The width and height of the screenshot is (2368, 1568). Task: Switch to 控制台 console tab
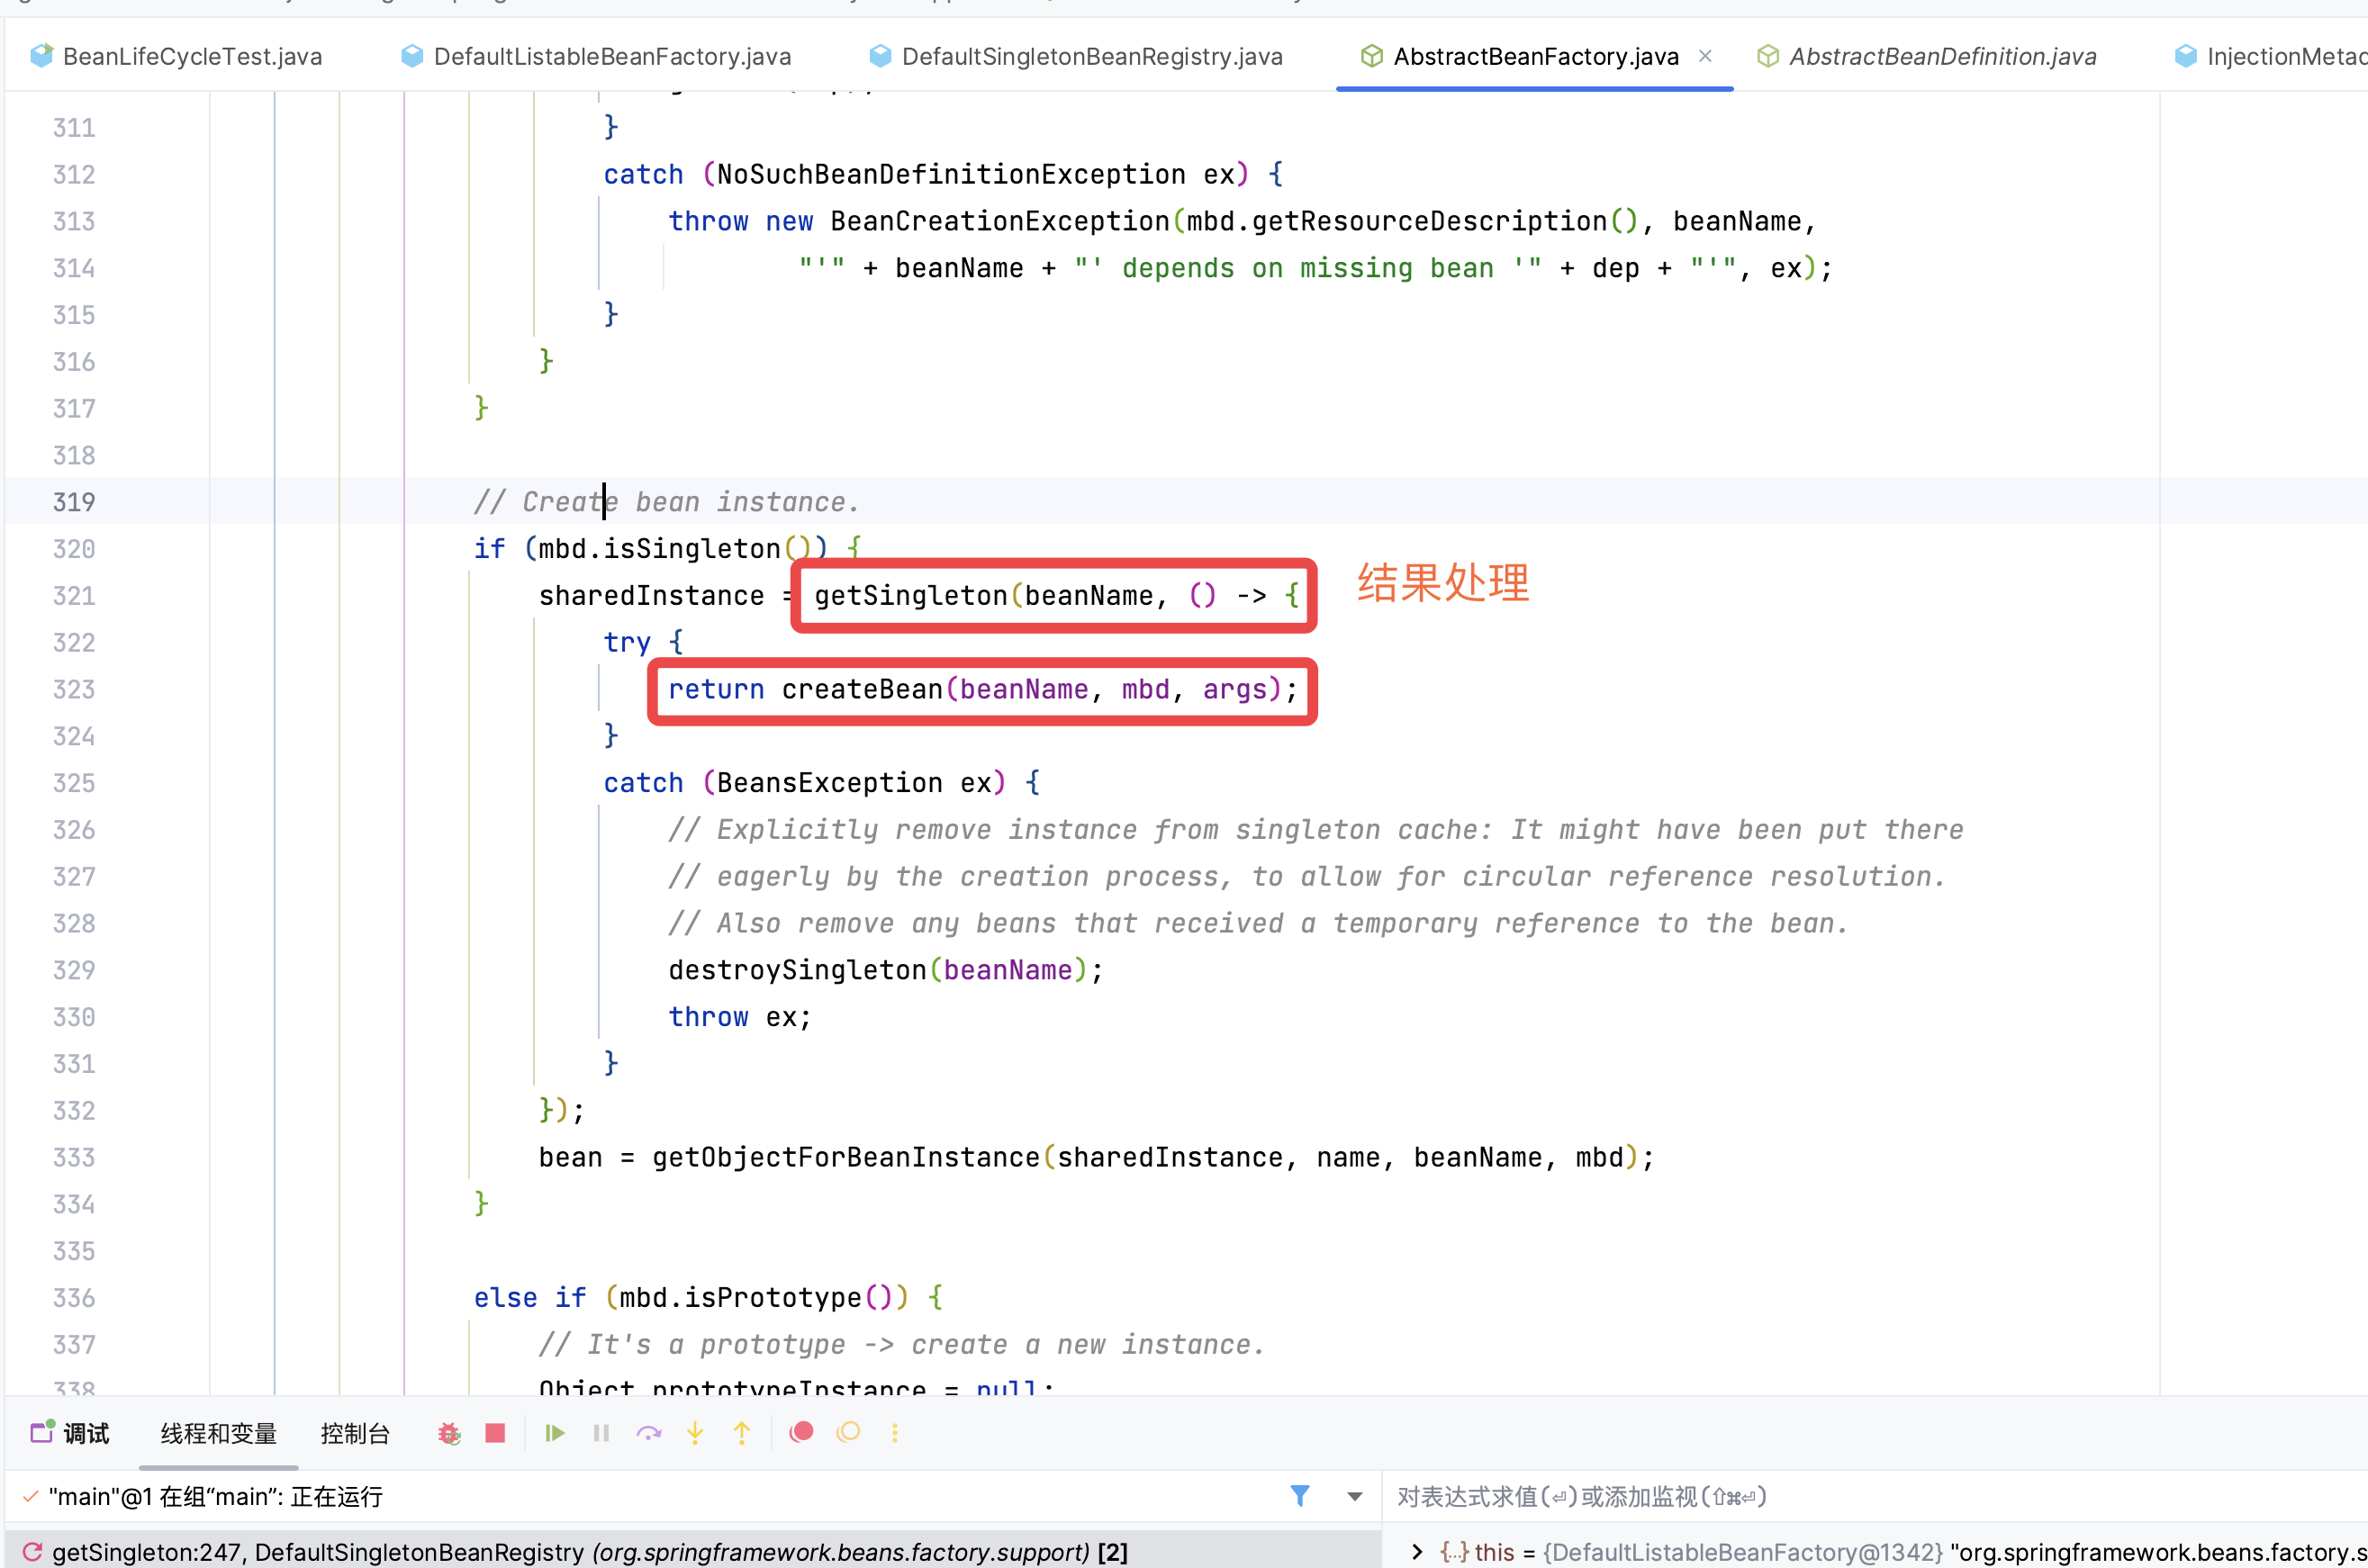pos(354,1433)
